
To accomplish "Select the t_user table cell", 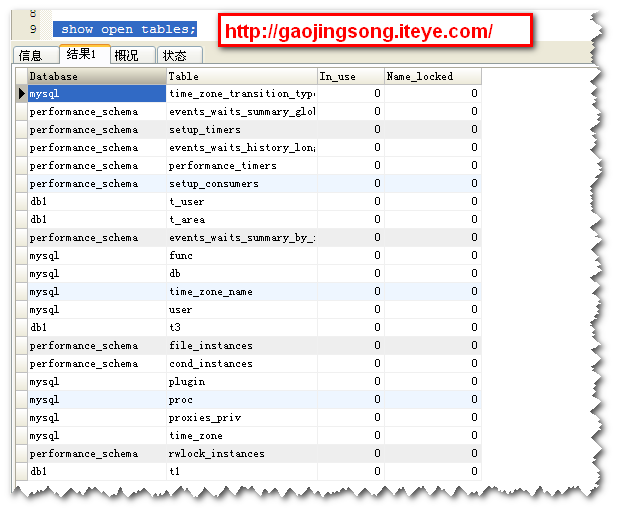I will [x=242, y=201].
